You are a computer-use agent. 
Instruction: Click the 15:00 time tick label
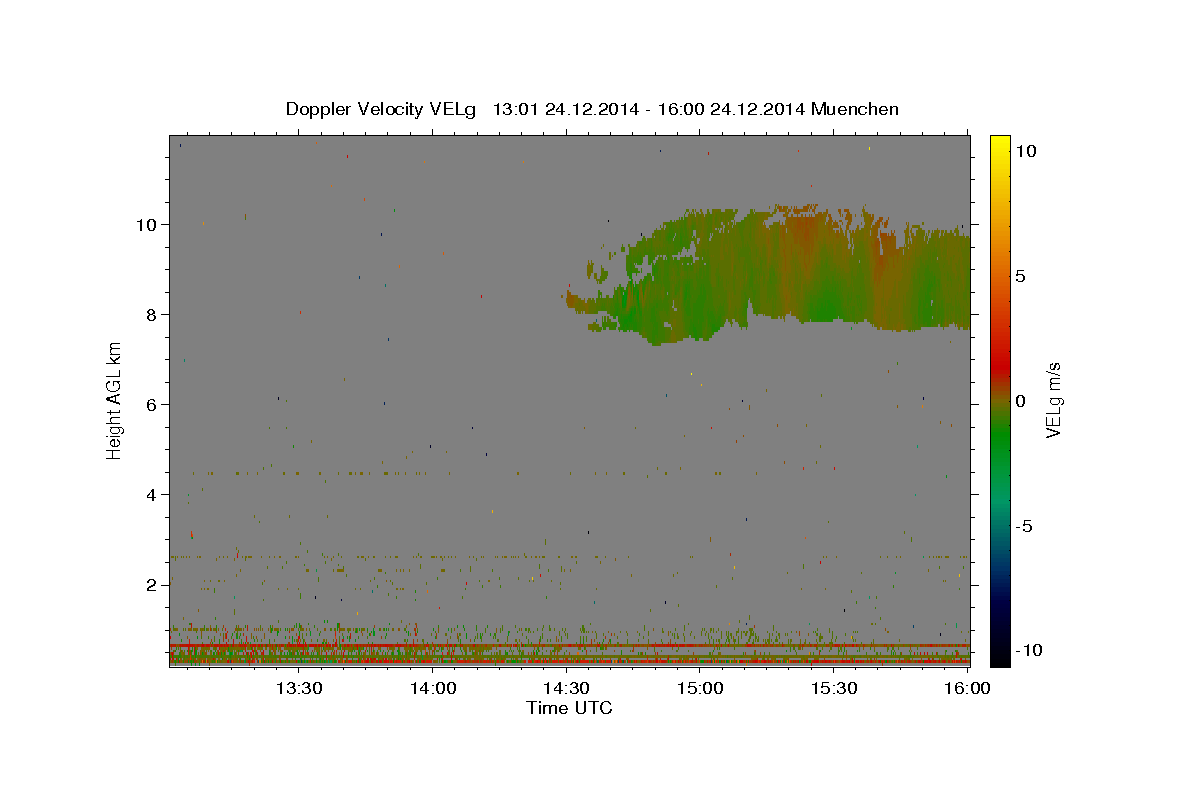coord(699,688)
